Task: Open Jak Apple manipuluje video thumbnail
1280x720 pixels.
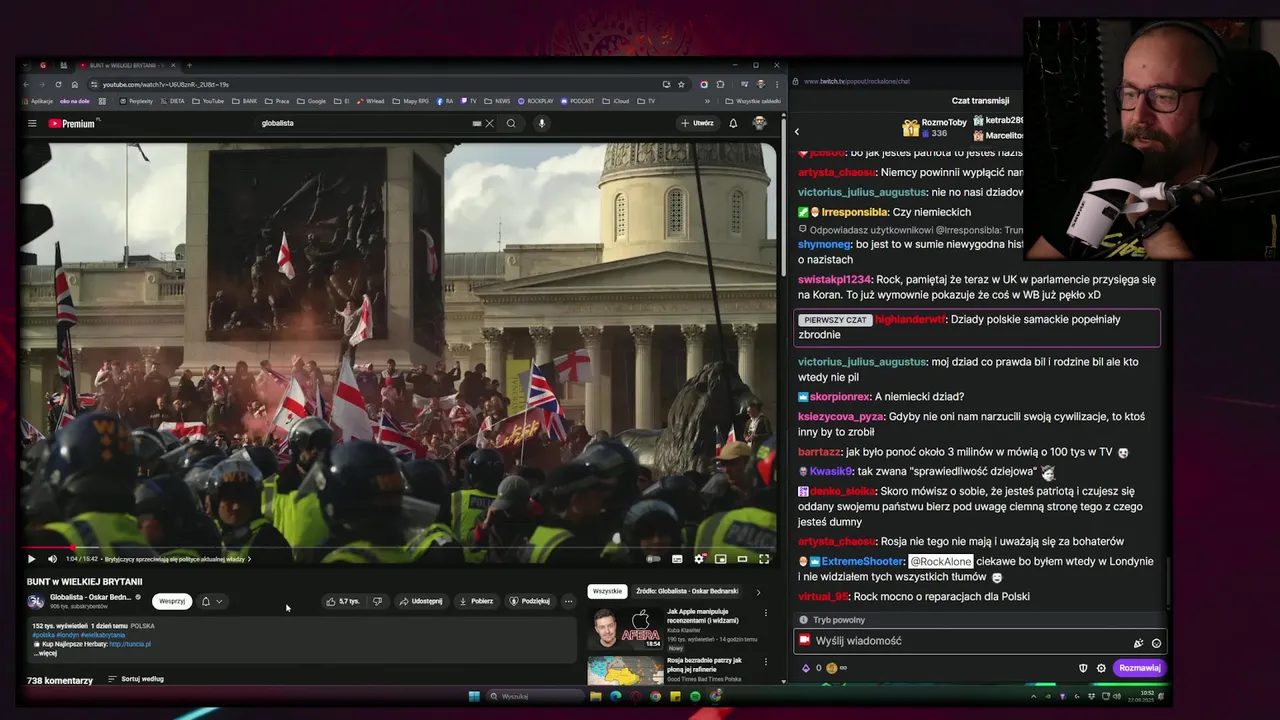Action: pyautogui.click(x=625, y=629)
